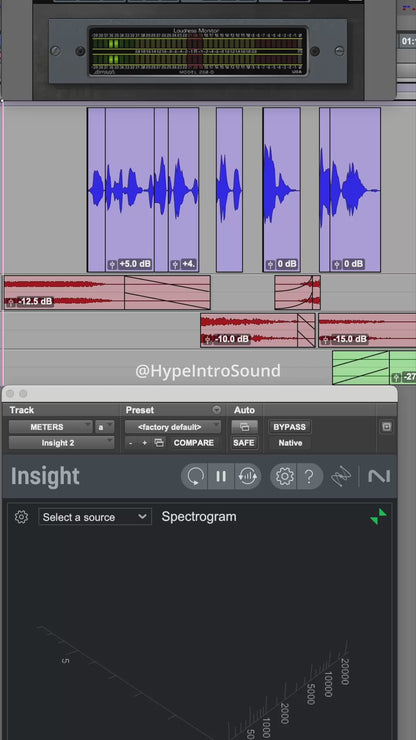Image resolution: width=416 pixels, height=740 pixels.
Task: Expand Spectrogram with green arrows icon
Action: pos(379,516)
